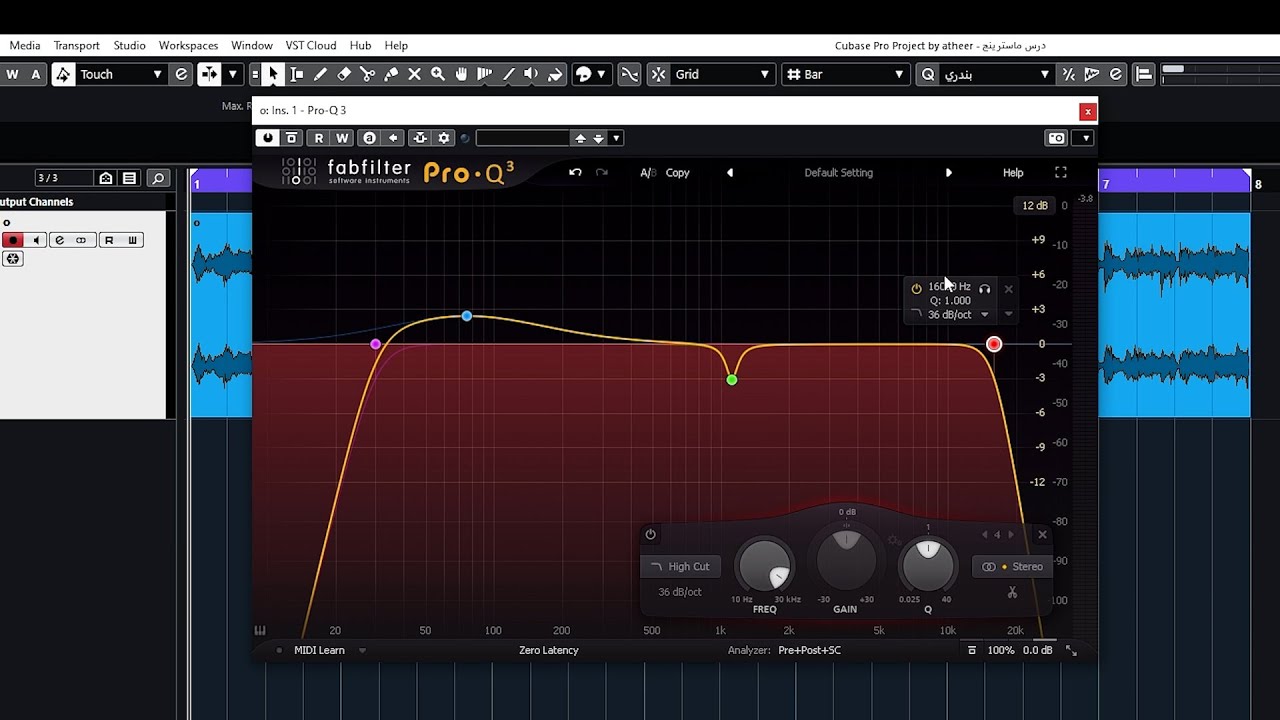
Task: Select the green EQ band node
Action: [732, 380]
